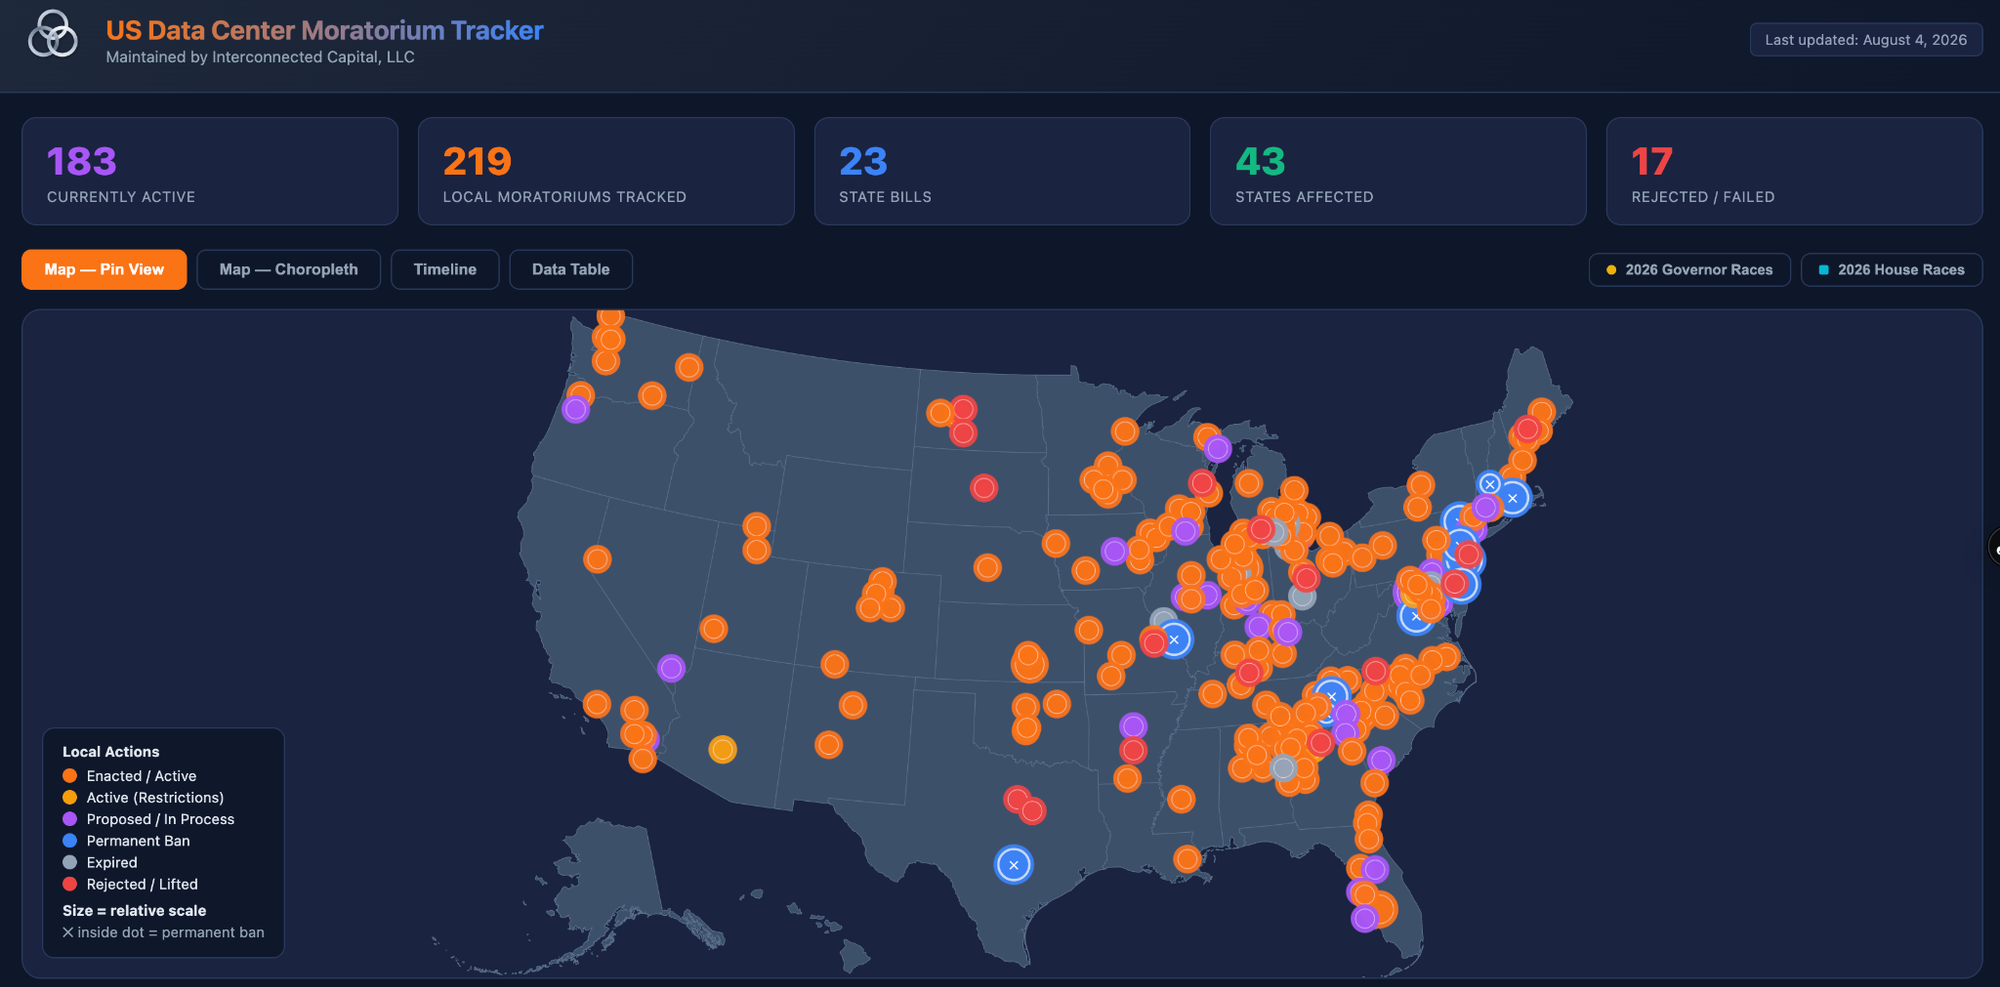2000x987 pixels.
Task: Toggle the 2026 House Races overlay
Action: pos(1891,270)
